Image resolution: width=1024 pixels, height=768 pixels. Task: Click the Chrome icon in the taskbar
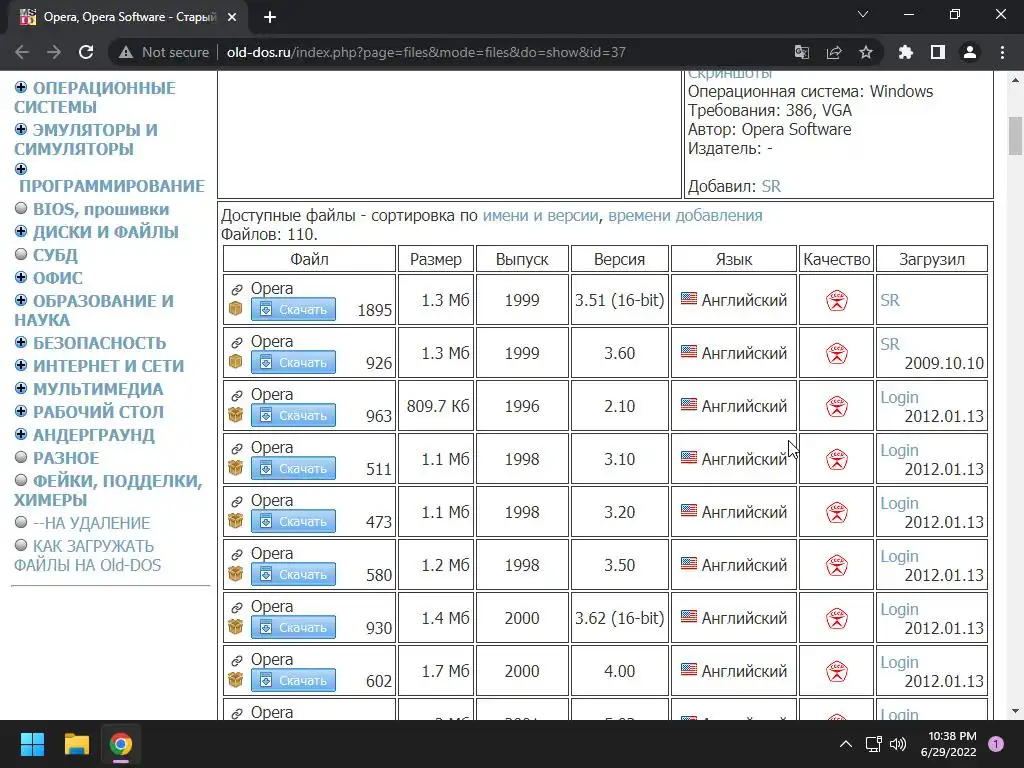coord(121,744)
